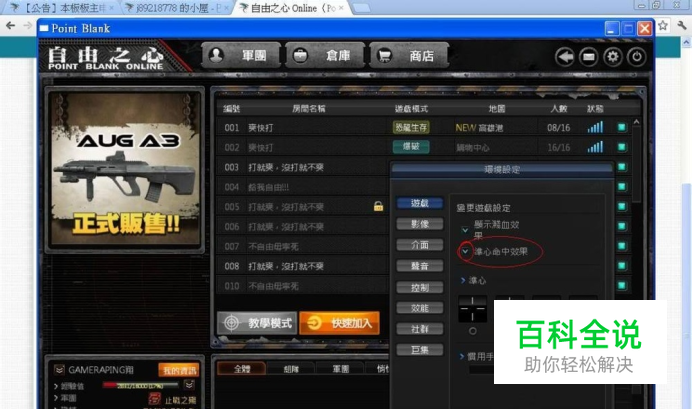692x409 pixels.
Task: Click the teal join icon on room 010
Action: tap(622, 285)
